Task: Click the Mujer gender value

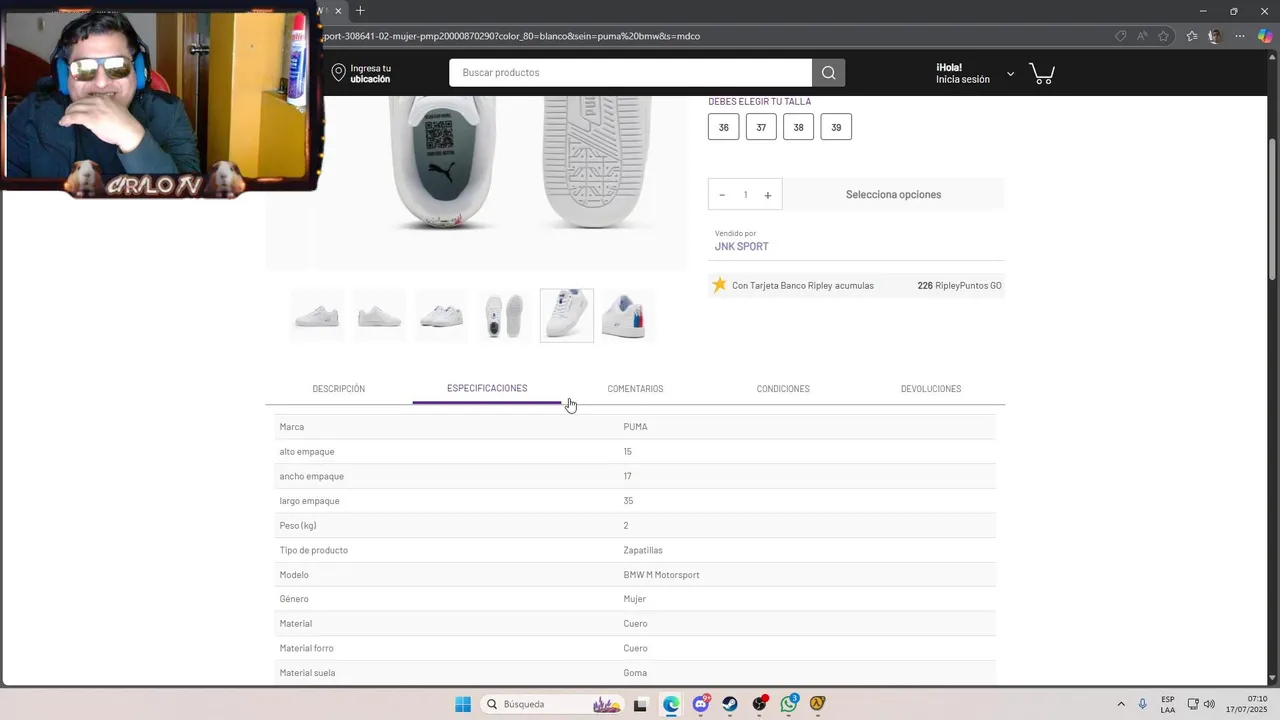Action: (635, 599)
